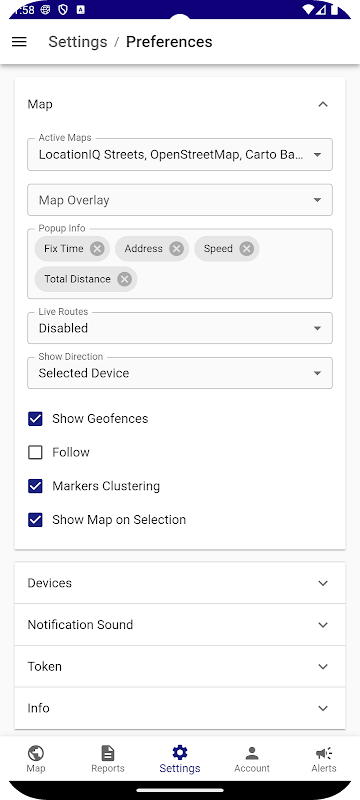This screenshot has width=360, height=800.
Task: Open the Active Maps dropdown
Action: (x=180, y=154)
